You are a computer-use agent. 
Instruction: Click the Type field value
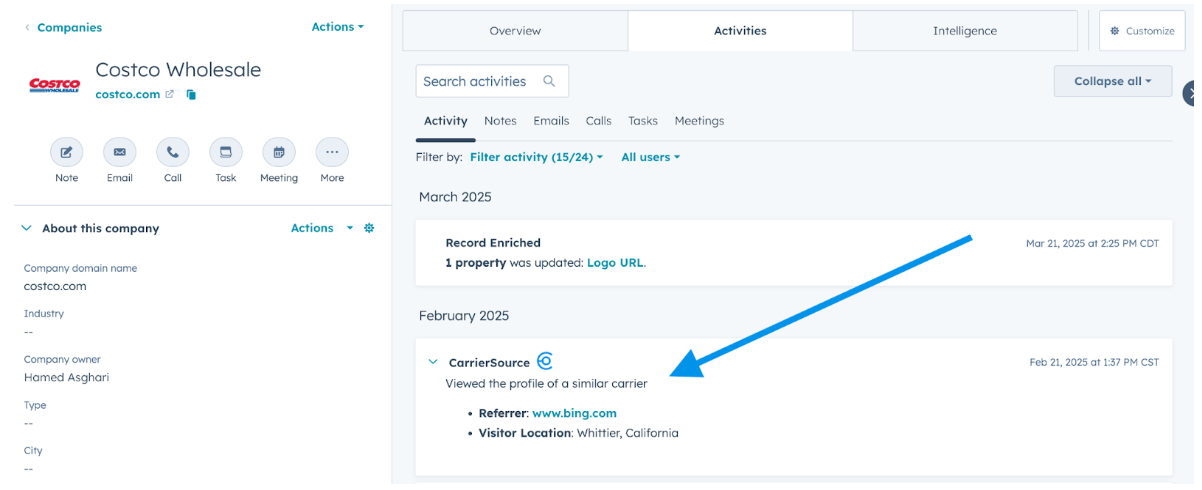[x=29, y=423]
